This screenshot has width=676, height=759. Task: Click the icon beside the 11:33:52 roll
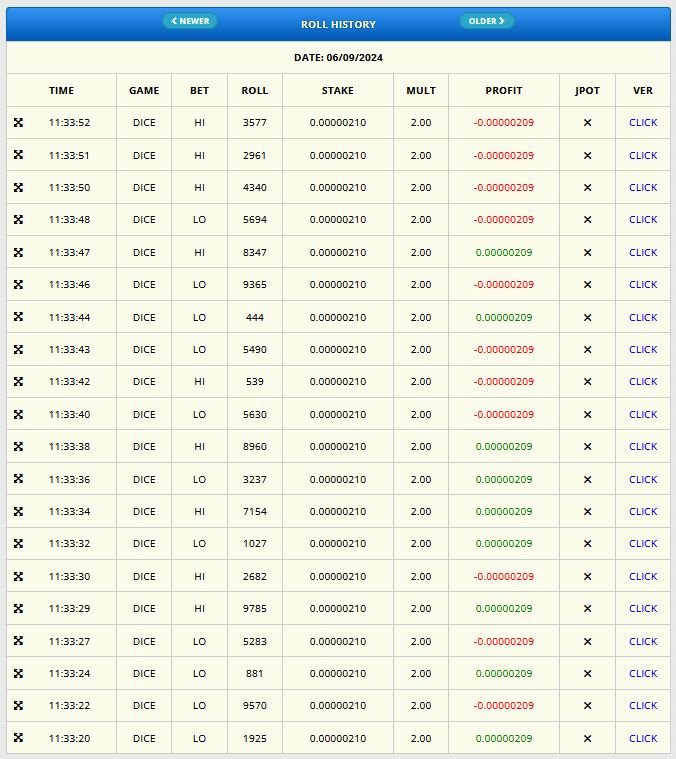click(18, 123)
